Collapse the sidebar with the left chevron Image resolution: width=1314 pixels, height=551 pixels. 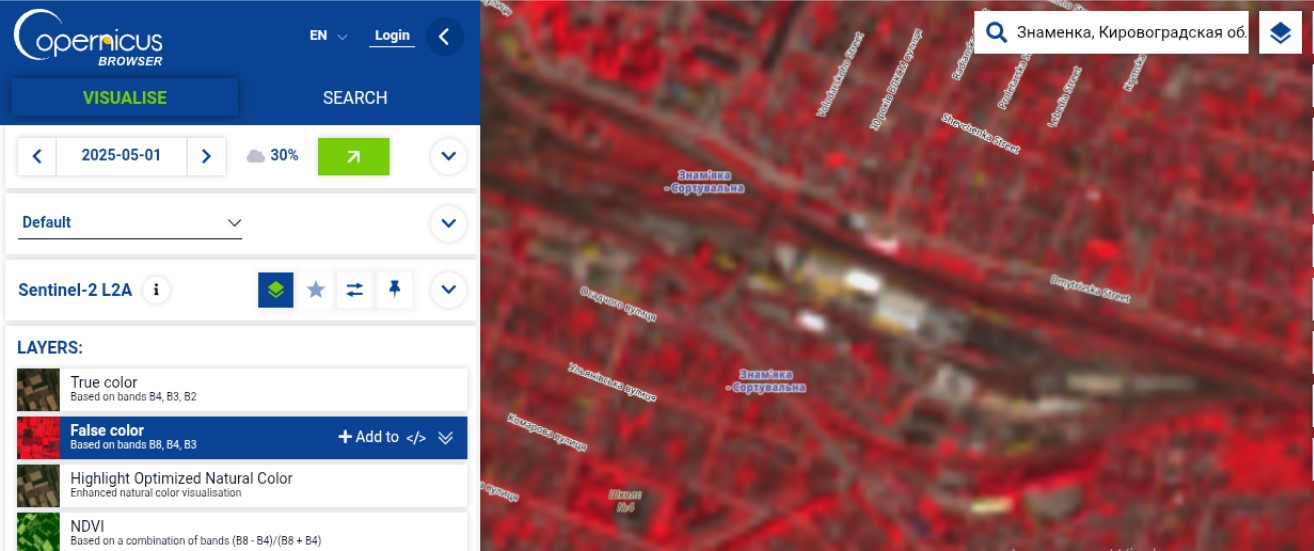tap(444, 37)
